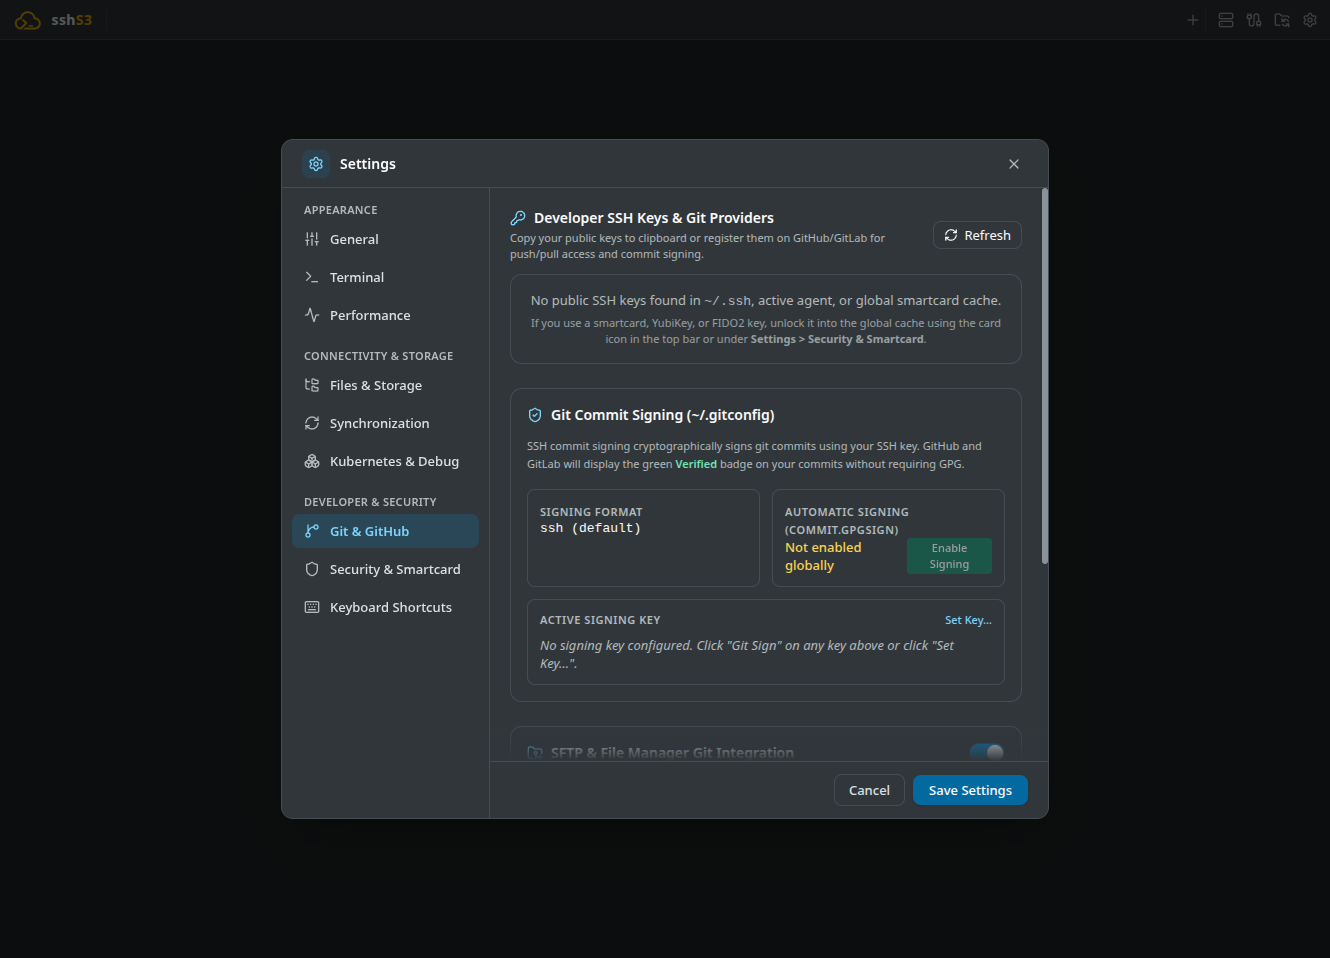The image size is (1330, 958).
Task: Click the 'CONNECTIVITY & STORAGE' section header
Action: 379,356
